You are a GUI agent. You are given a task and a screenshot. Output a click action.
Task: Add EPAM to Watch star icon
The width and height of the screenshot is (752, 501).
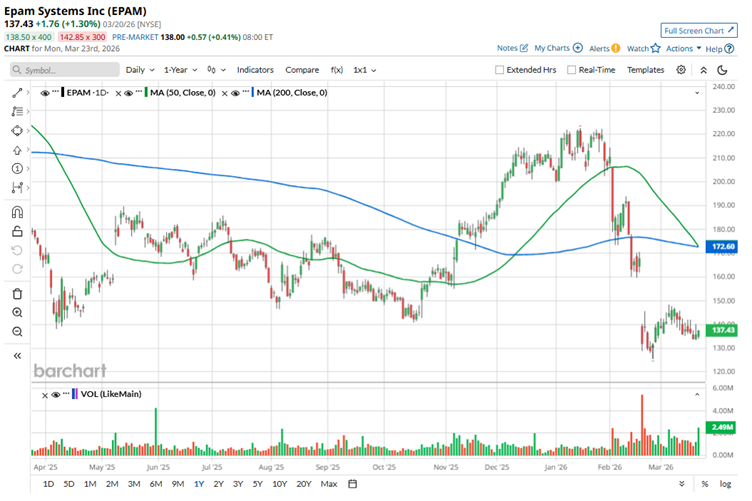click(x=656, y=48)
